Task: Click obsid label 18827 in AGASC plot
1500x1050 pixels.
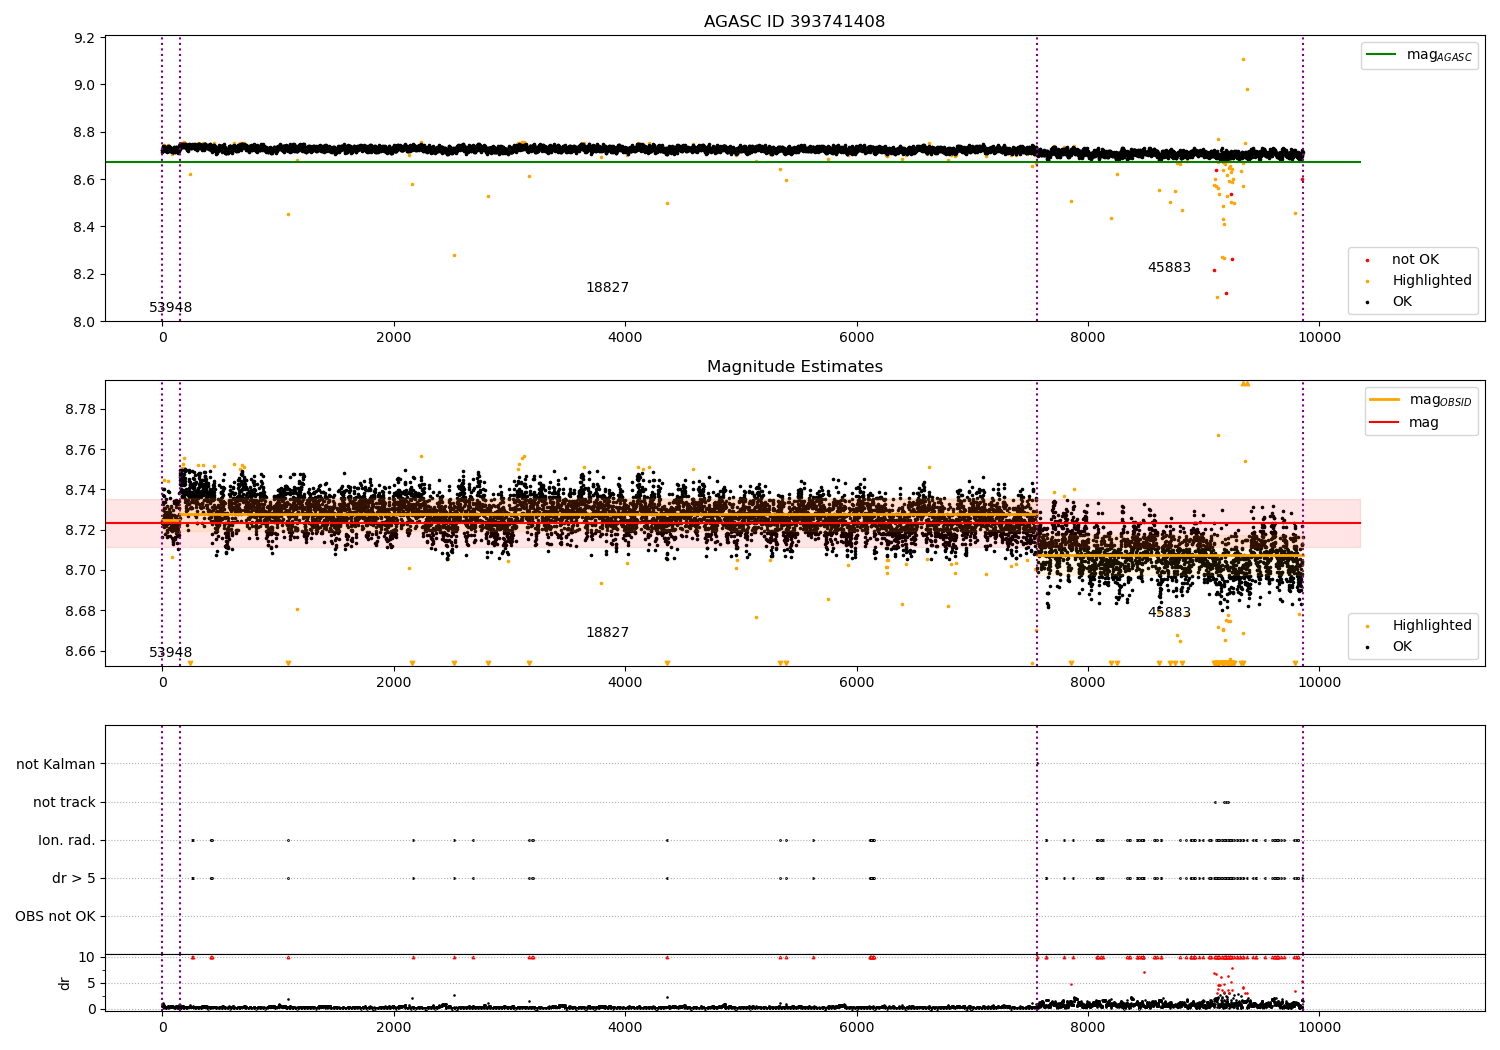Action: point(607,288)
